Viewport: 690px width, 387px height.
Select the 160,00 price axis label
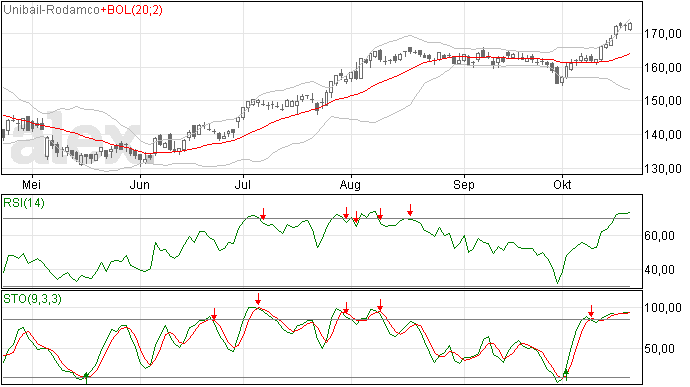click(x=663, y=68)
